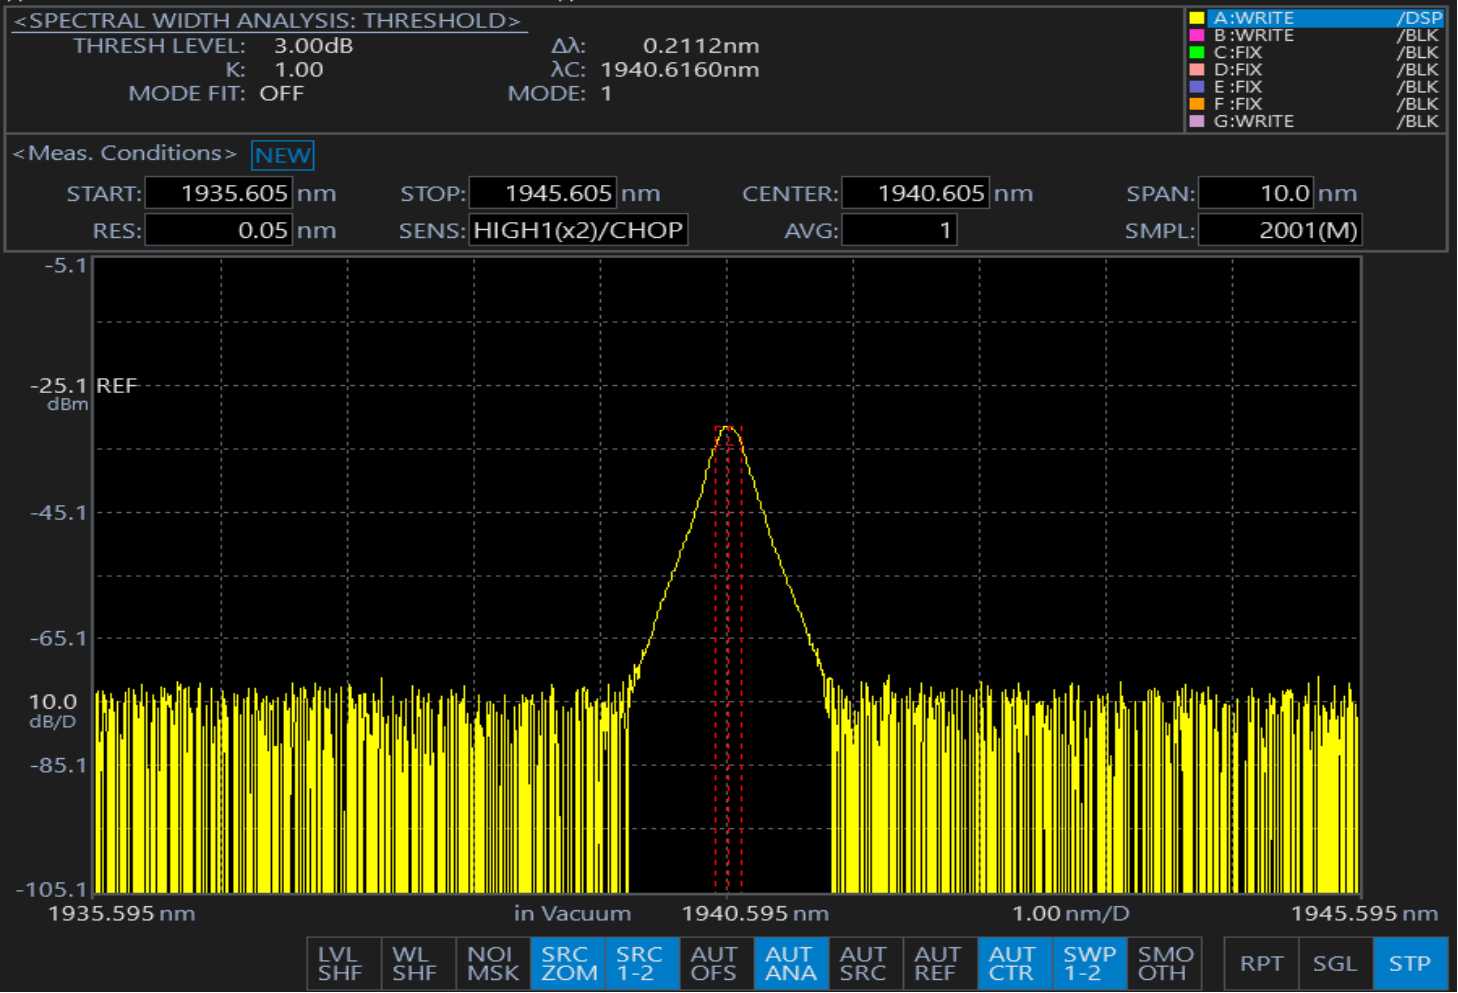
Task: Toggle the NOI MSK noise mask button
Action: click(x=492, y=963)
